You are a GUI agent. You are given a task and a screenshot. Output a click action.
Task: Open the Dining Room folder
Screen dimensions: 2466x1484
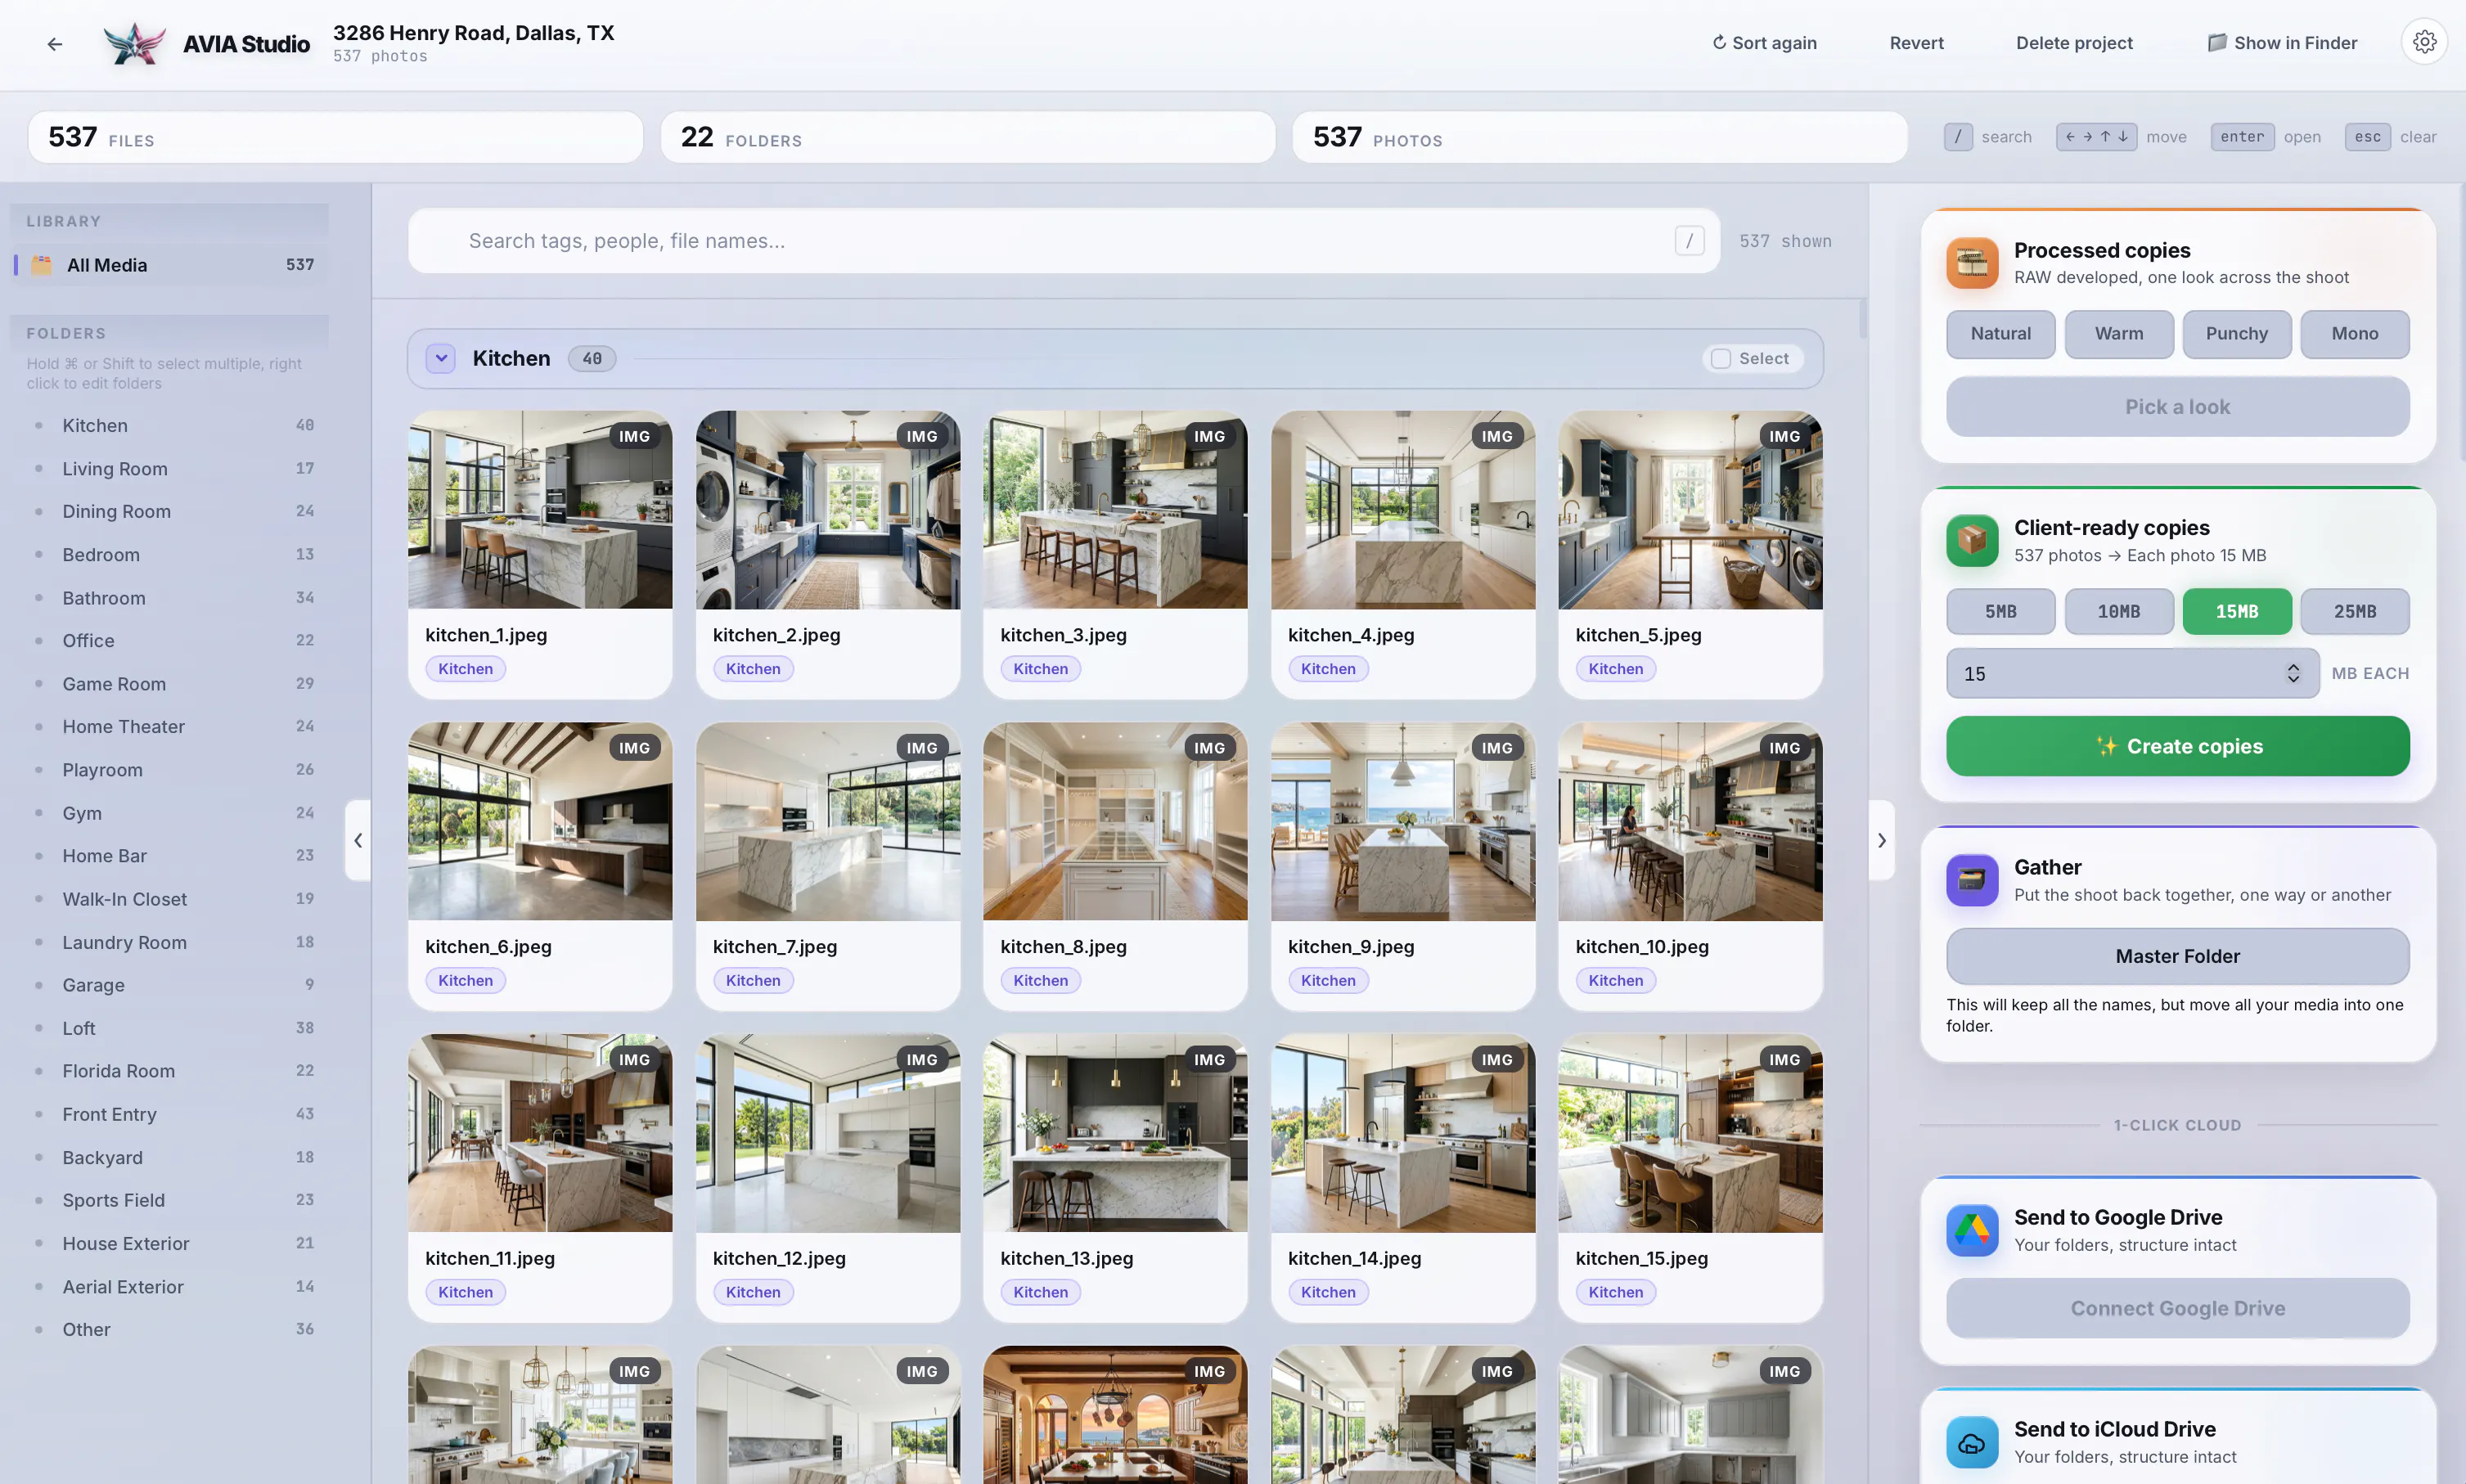click(x=171, y=512)
